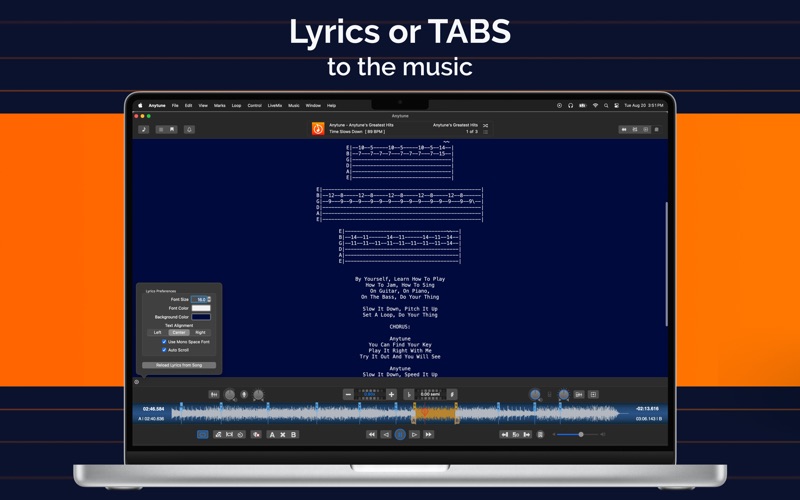
Task: Set loop end with the B button
Action: (x=293, y=435)
